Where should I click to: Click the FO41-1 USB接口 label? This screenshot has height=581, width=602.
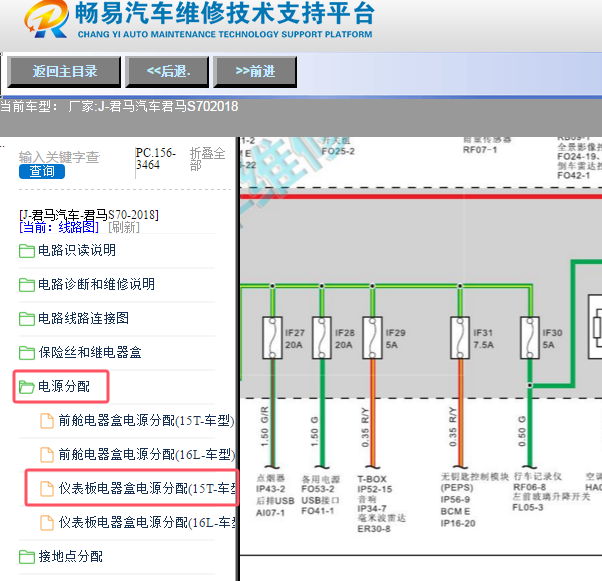click(318, 511)
